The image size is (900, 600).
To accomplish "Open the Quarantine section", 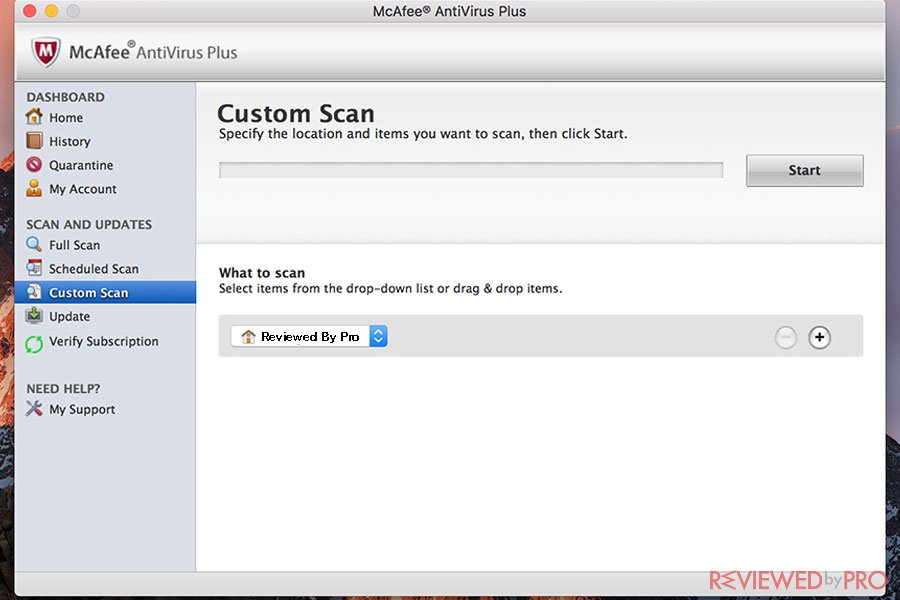I will (81, 165).
